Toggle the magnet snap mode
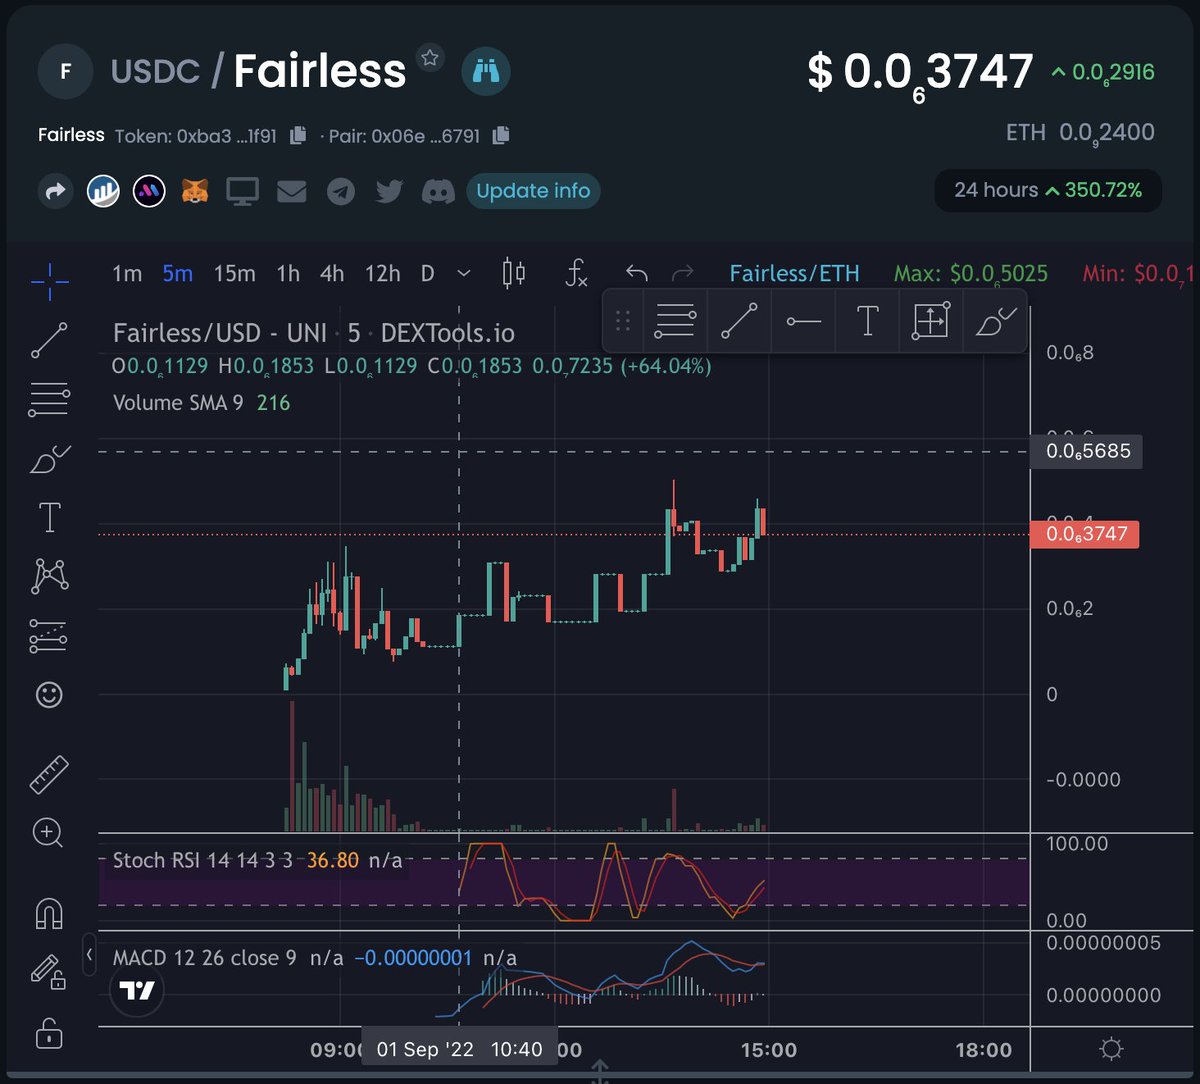Image resolution: width=1200 pixels, height=1084 pixels. (x=49, y=913)
